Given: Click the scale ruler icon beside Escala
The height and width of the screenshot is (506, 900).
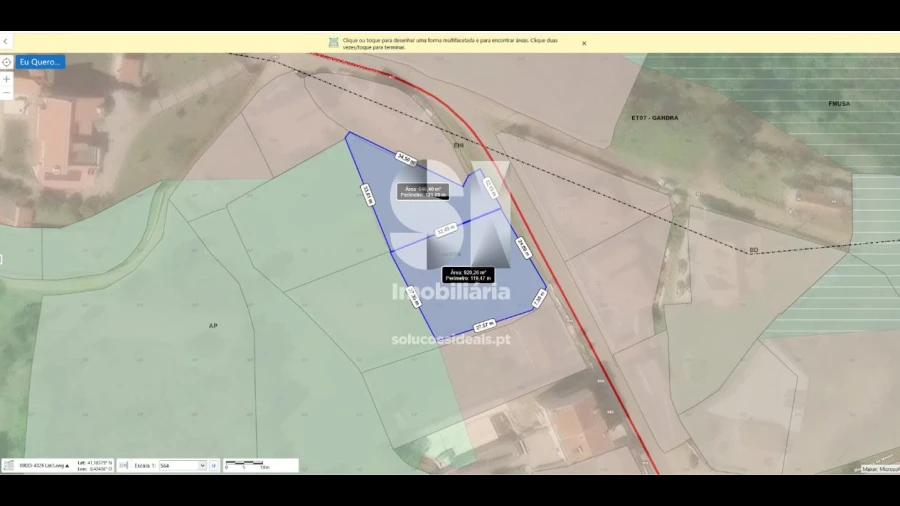Looking at the screenshot, I should tap(123, 466).
